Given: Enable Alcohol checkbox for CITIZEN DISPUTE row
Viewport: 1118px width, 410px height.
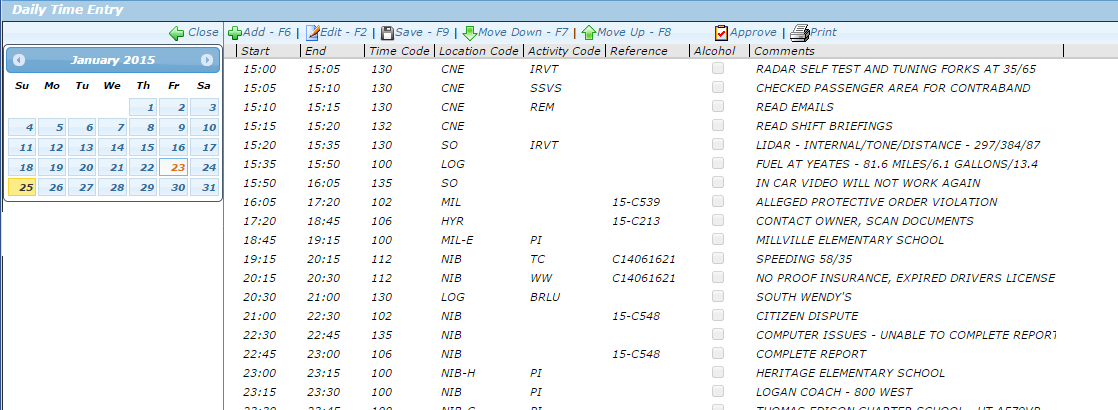Looking at the screenshot, I should [x=717, y=316].
